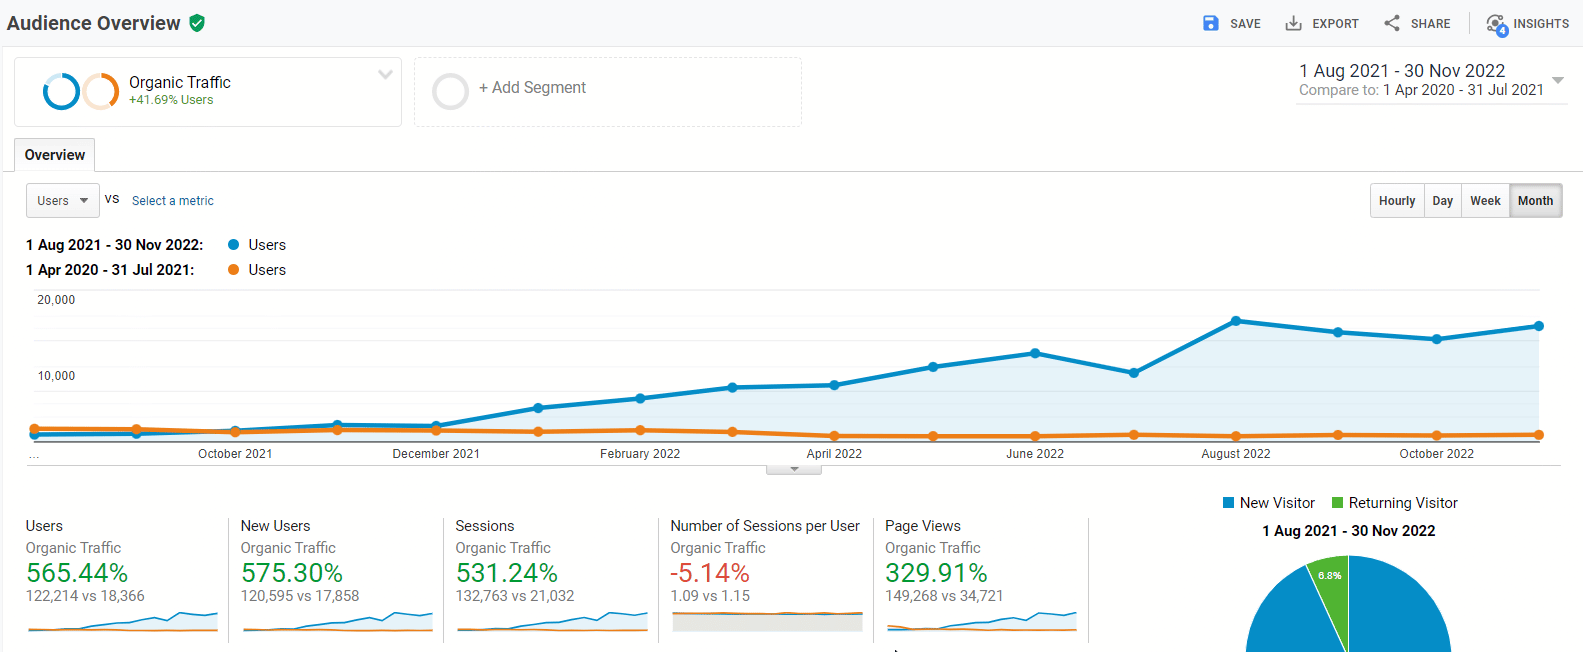Screen dimensions: 1583x652
Task: Click the EXPORT label
Action: point(1335,24)
